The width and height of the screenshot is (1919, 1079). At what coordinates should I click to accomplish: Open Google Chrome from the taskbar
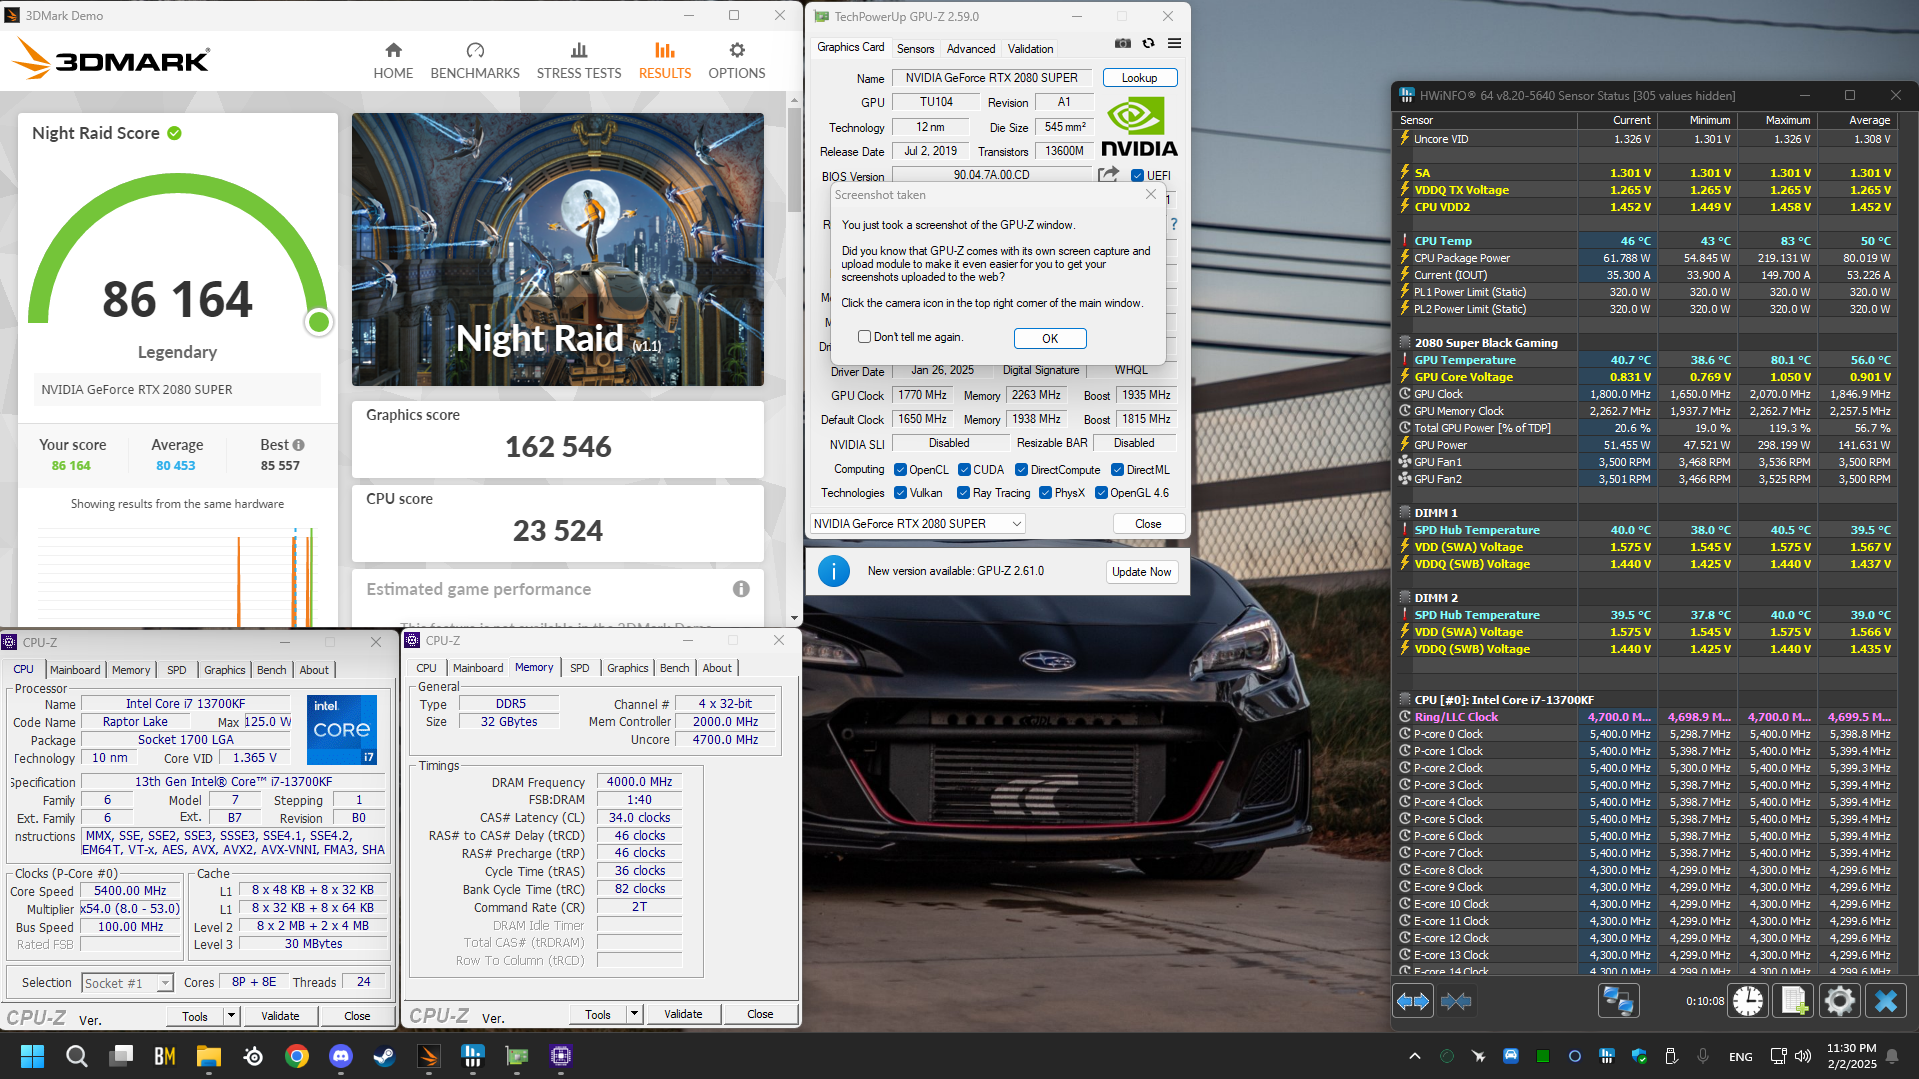[297, 1056]
